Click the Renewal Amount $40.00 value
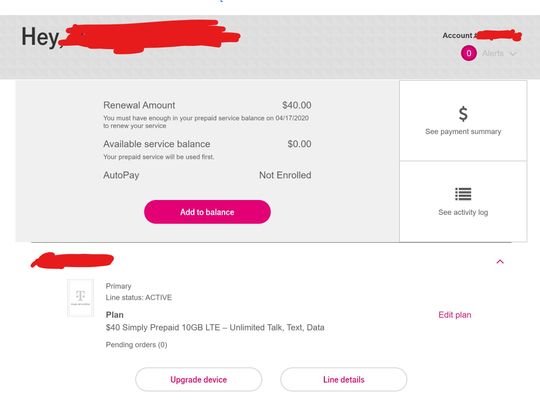Image resolution: width=540 pixels, height=400 pixels. pos(297,105)
